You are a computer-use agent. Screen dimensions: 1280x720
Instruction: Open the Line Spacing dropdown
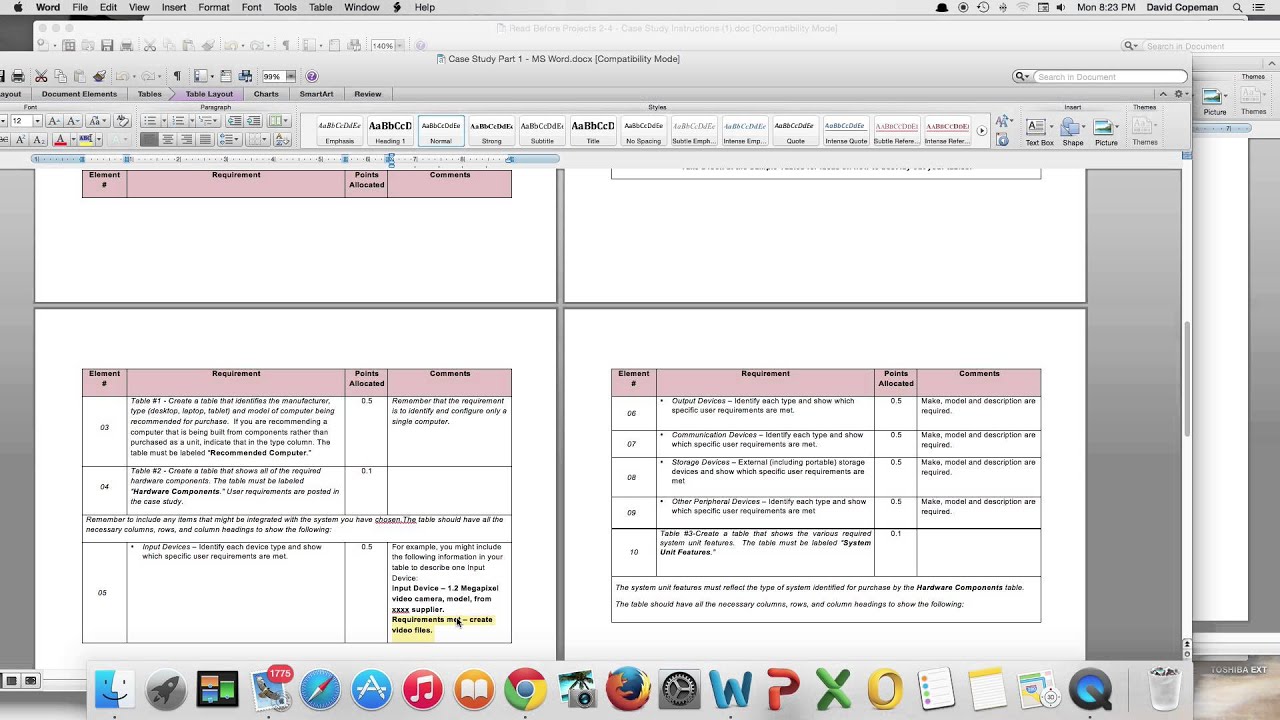point(229,139)
